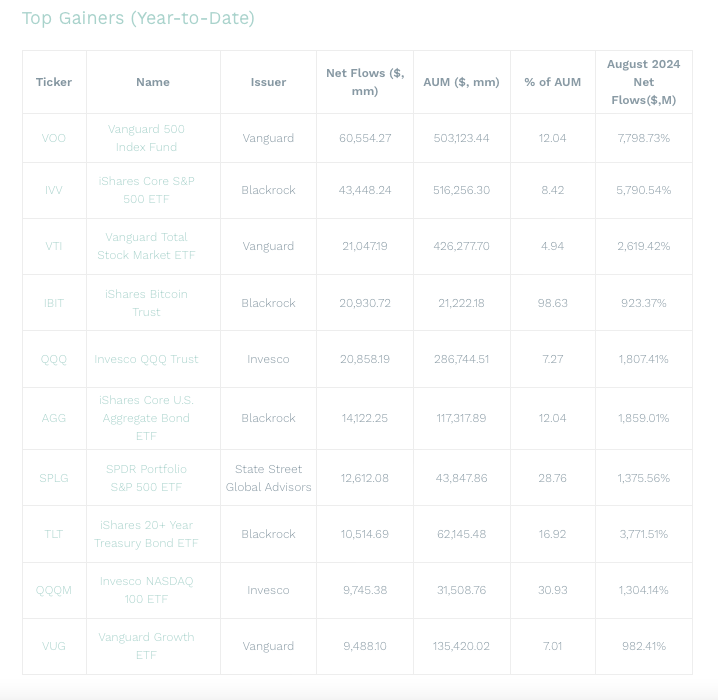Select the QQQM ticker link
The image size is (718, 700).
click(x=54, y=591)
